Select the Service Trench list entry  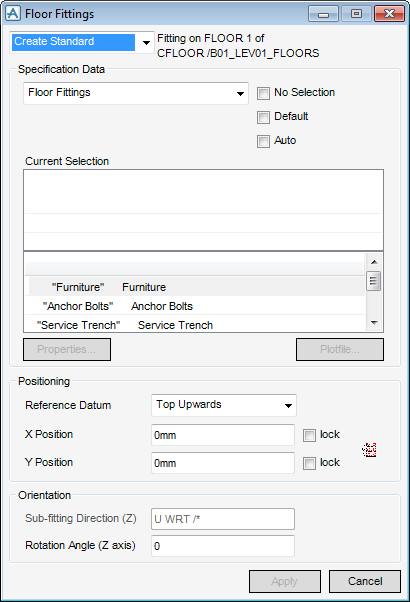tap(195, 325)
